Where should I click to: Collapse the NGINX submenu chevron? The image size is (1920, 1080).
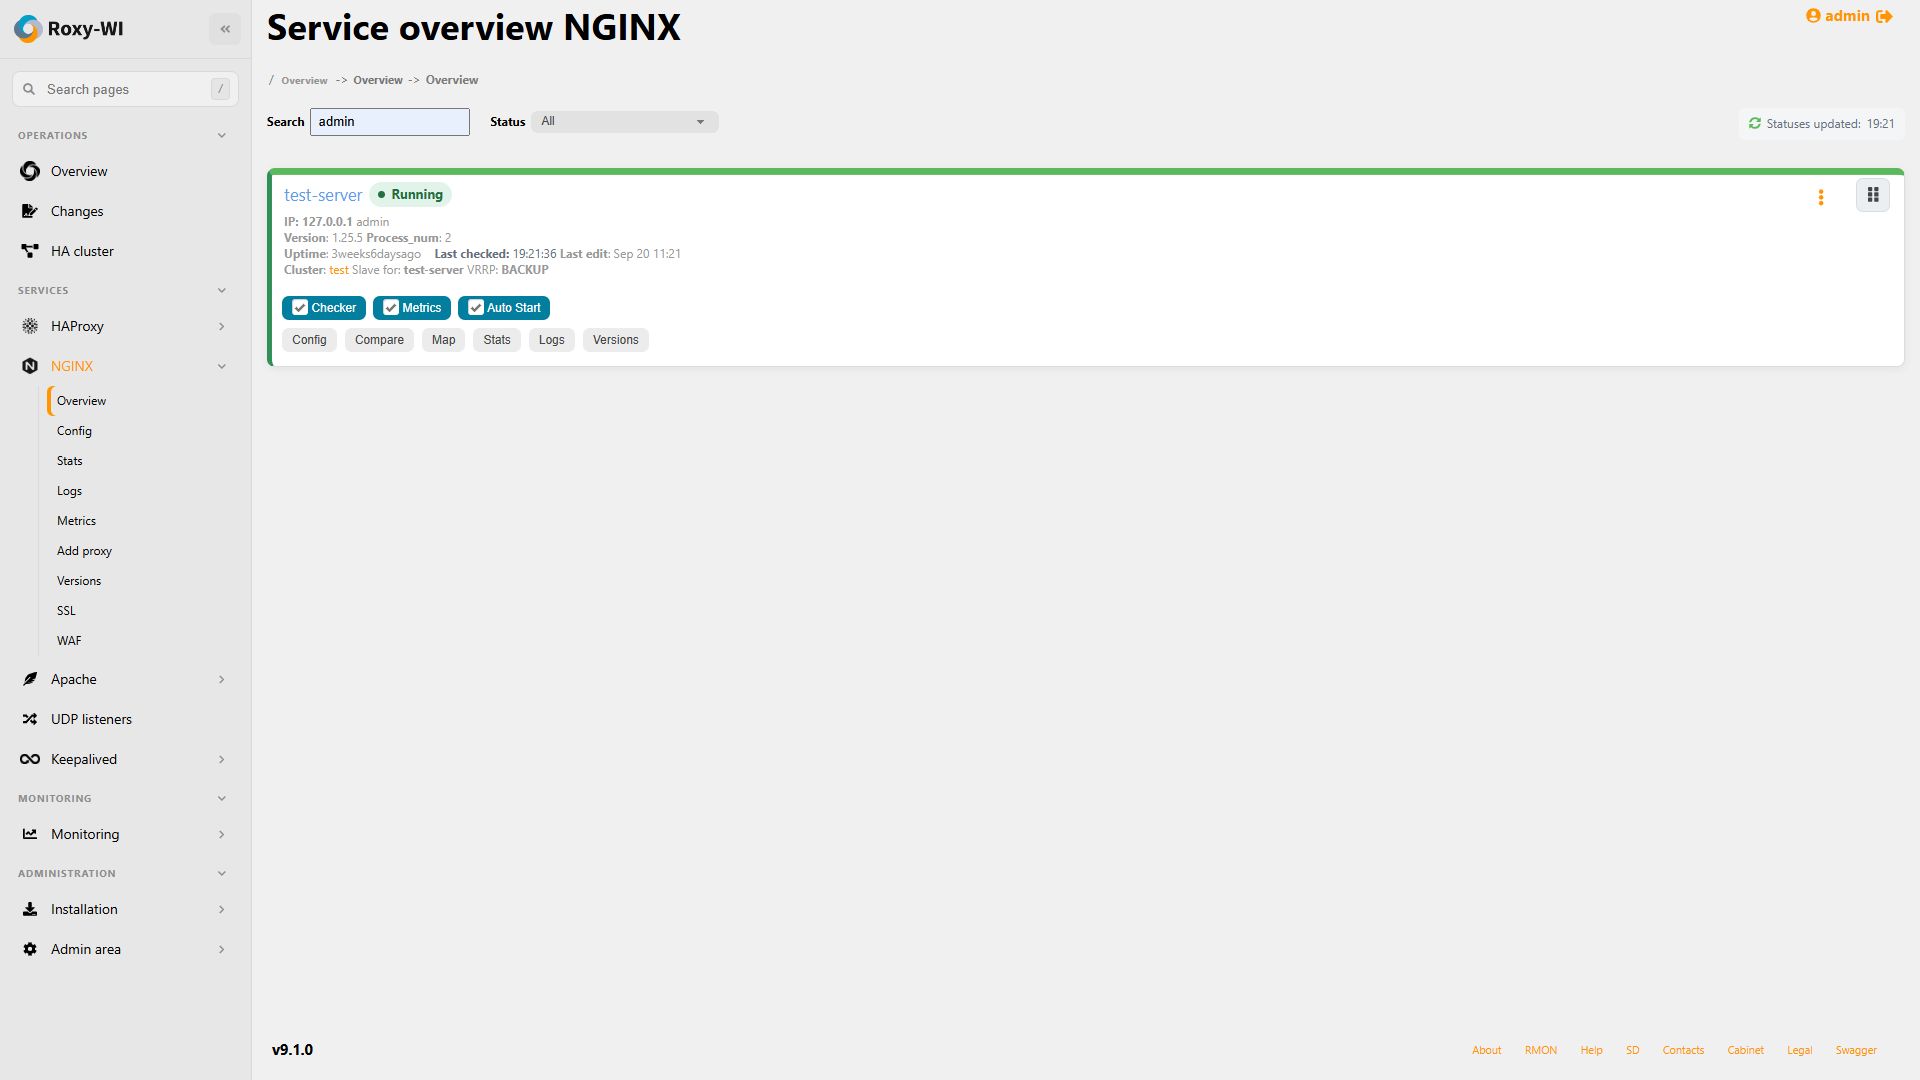point(221,366)
